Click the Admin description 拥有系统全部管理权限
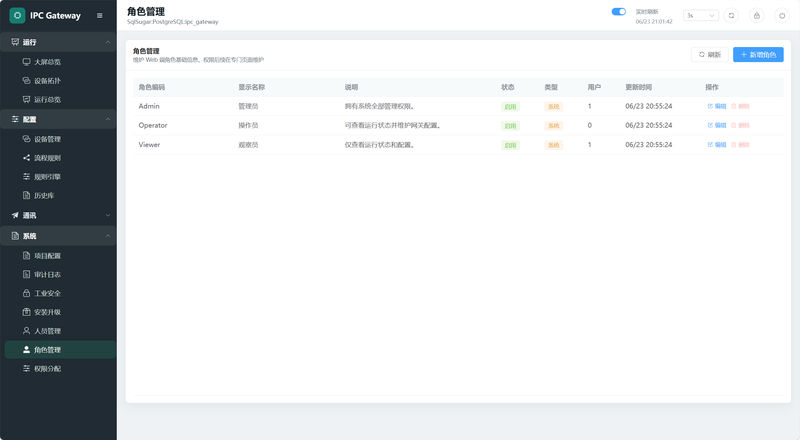The width and height of the screenshot is (800, 440). [x=379, y=106]
